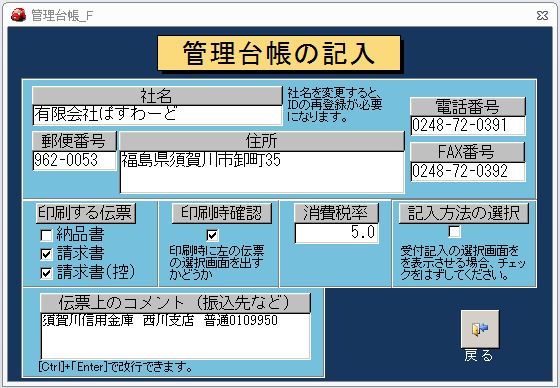Screen dimensions: 560x388
Task: Click the 消費税率 field showing 5.0
Action: [336, 233]
